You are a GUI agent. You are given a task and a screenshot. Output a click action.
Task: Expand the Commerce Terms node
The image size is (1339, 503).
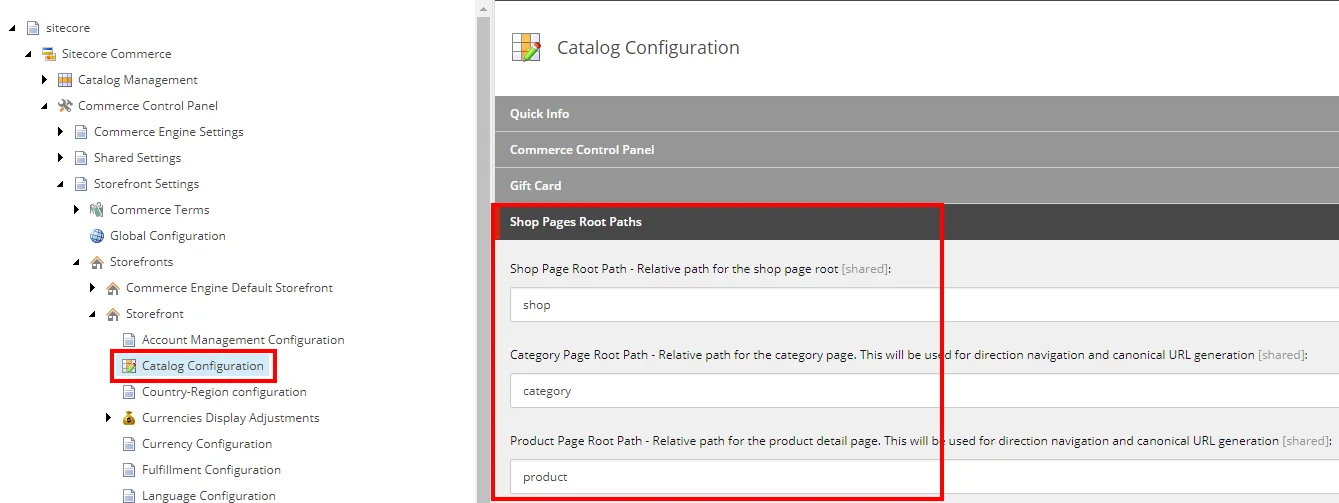(76, 210)
